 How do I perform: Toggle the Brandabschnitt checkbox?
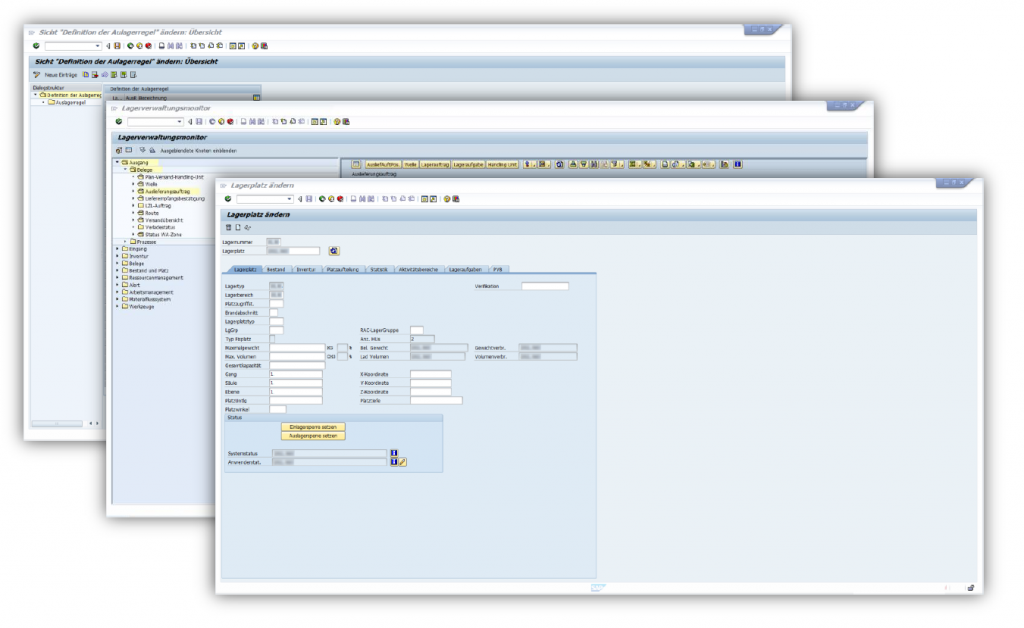point(273,312)
